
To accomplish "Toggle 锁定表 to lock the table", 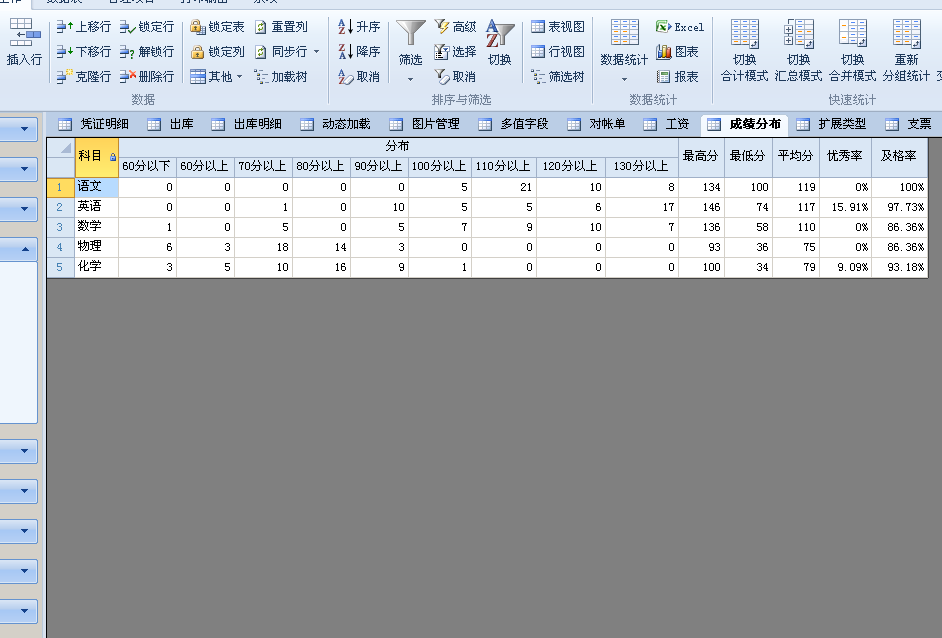I will [198, 27].
